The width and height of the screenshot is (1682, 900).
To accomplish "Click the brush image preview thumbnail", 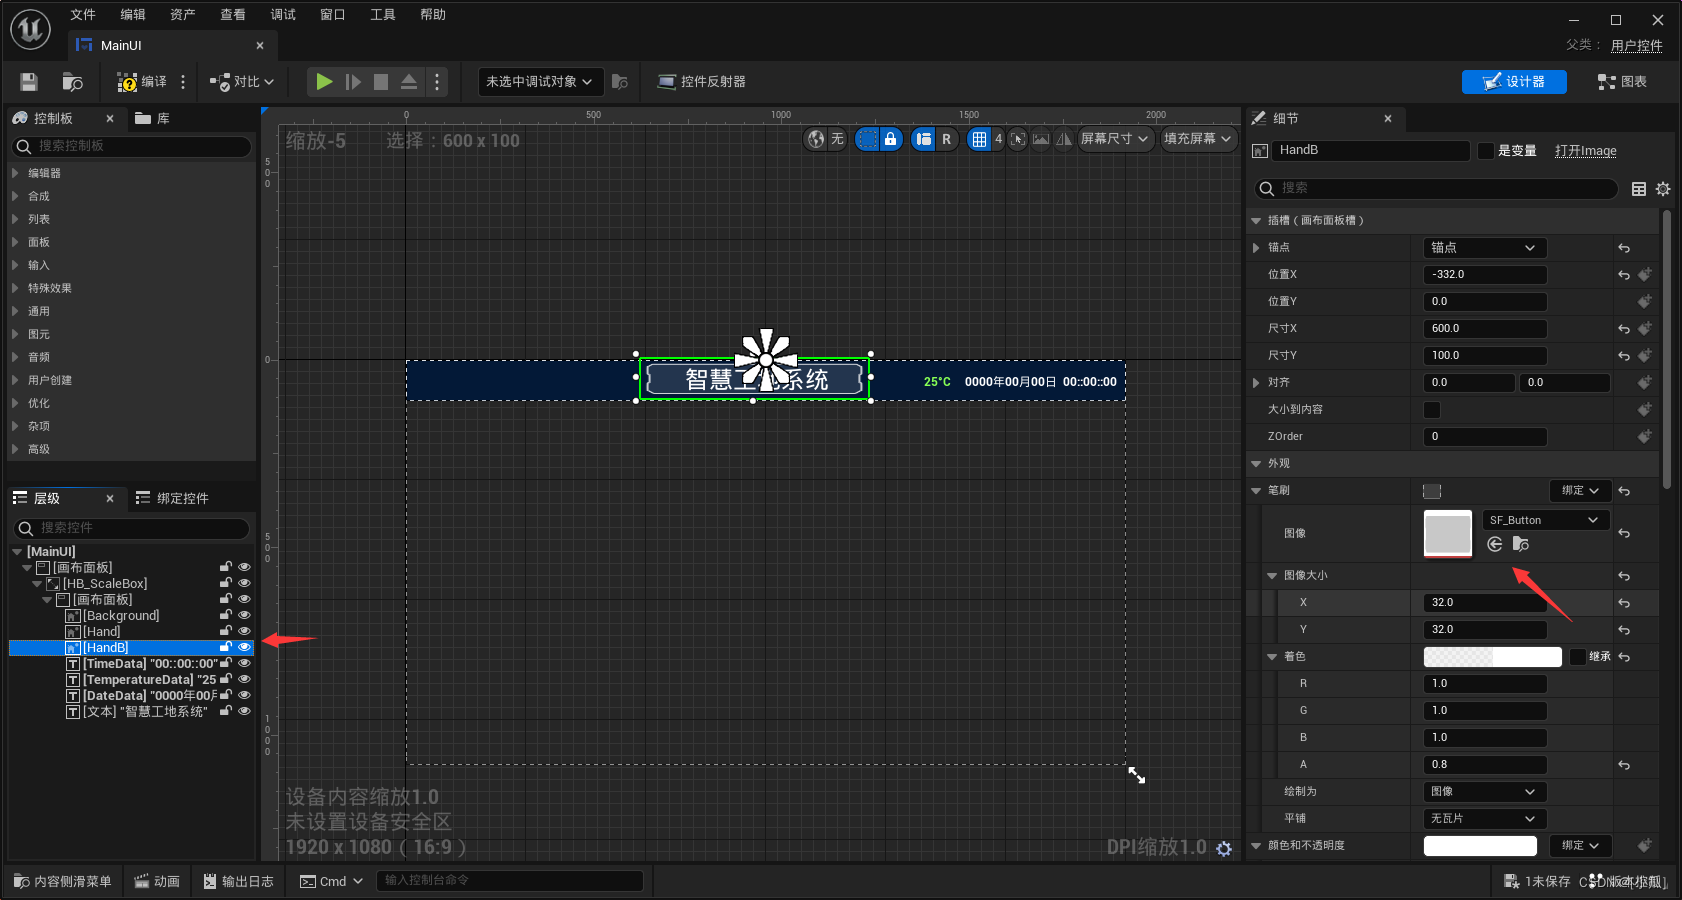I will [1447, 534].
